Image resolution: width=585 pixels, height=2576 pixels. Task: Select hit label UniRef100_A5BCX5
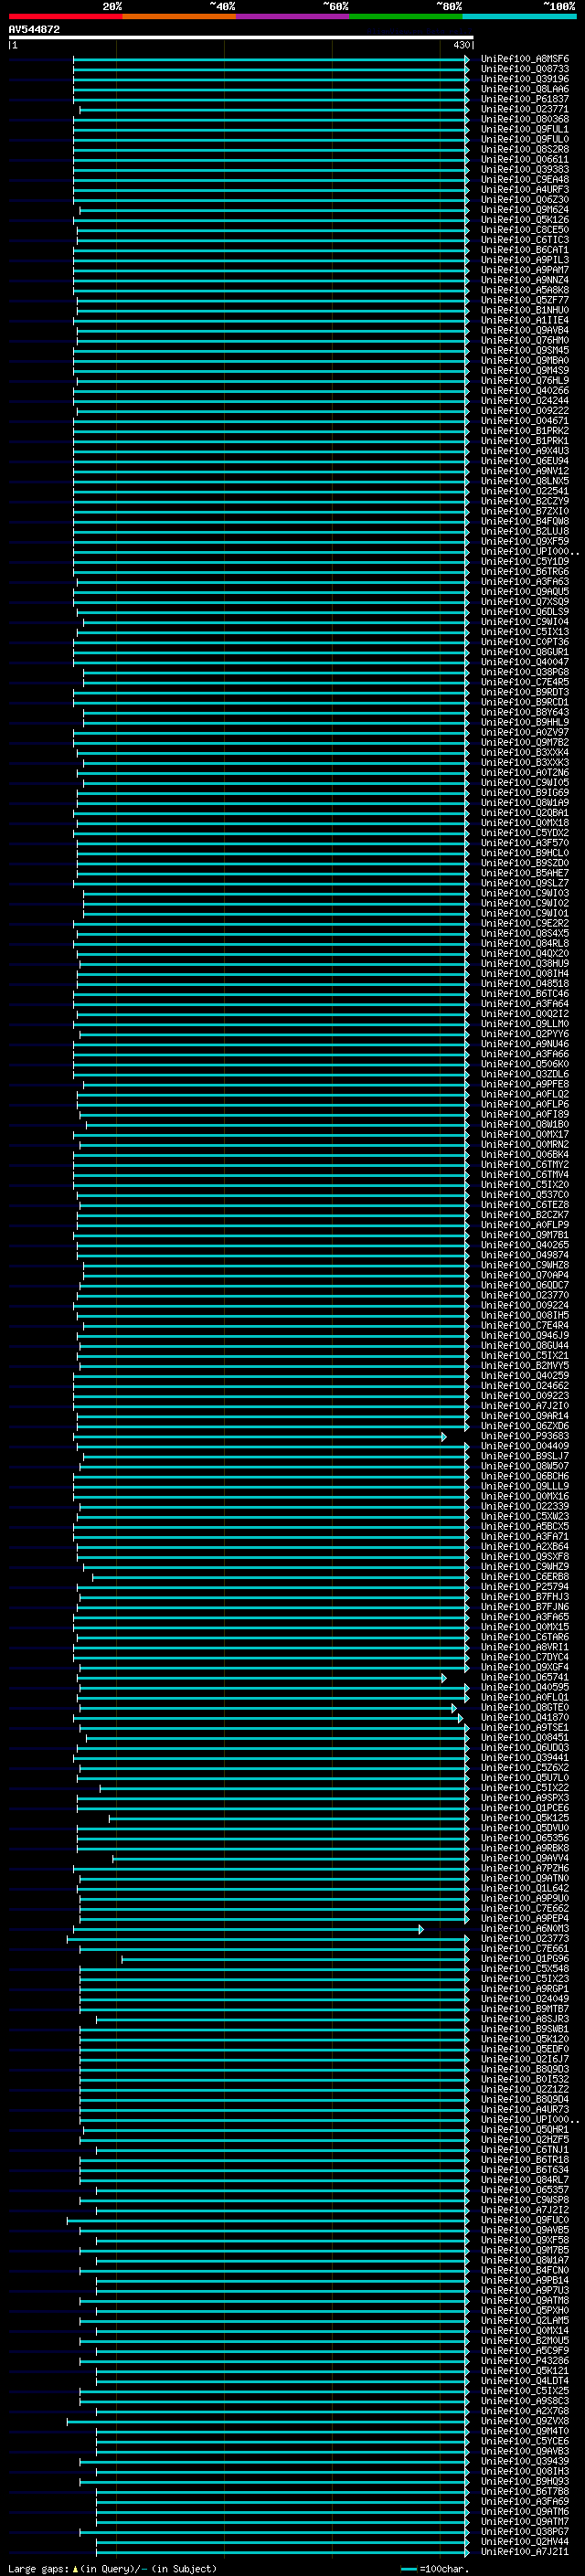point(524,1527)
